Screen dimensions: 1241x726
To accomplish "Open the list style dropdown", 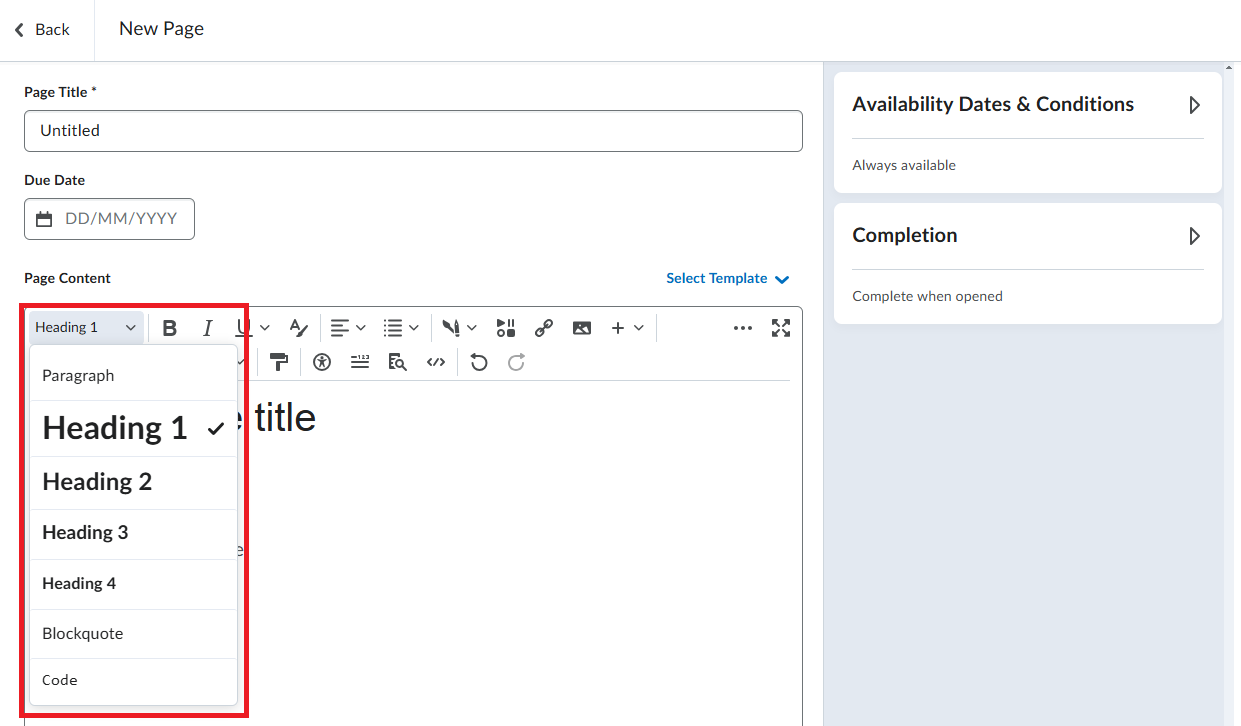I will pyautogui.click(x=402, y=328).
